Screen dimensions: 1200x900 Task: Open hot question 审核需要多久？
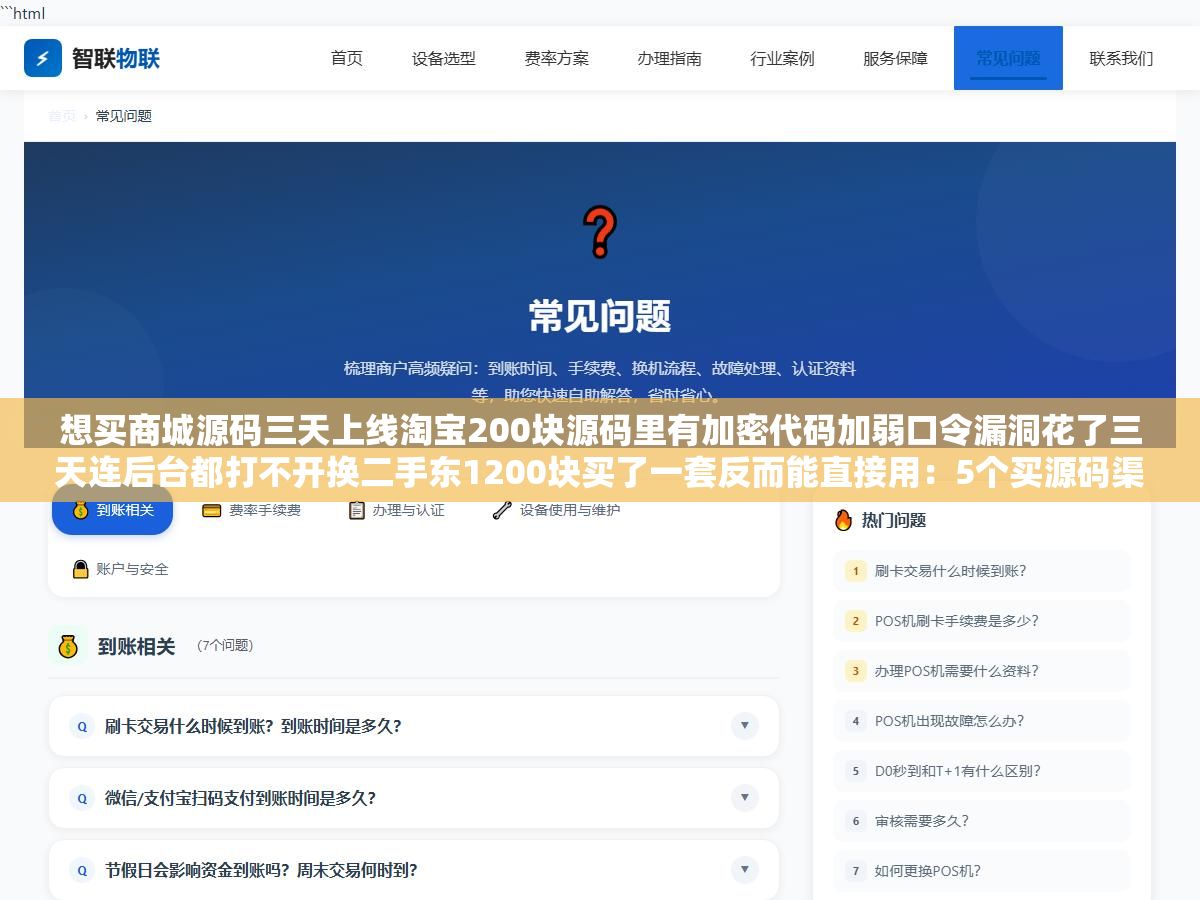coord(982,821)
